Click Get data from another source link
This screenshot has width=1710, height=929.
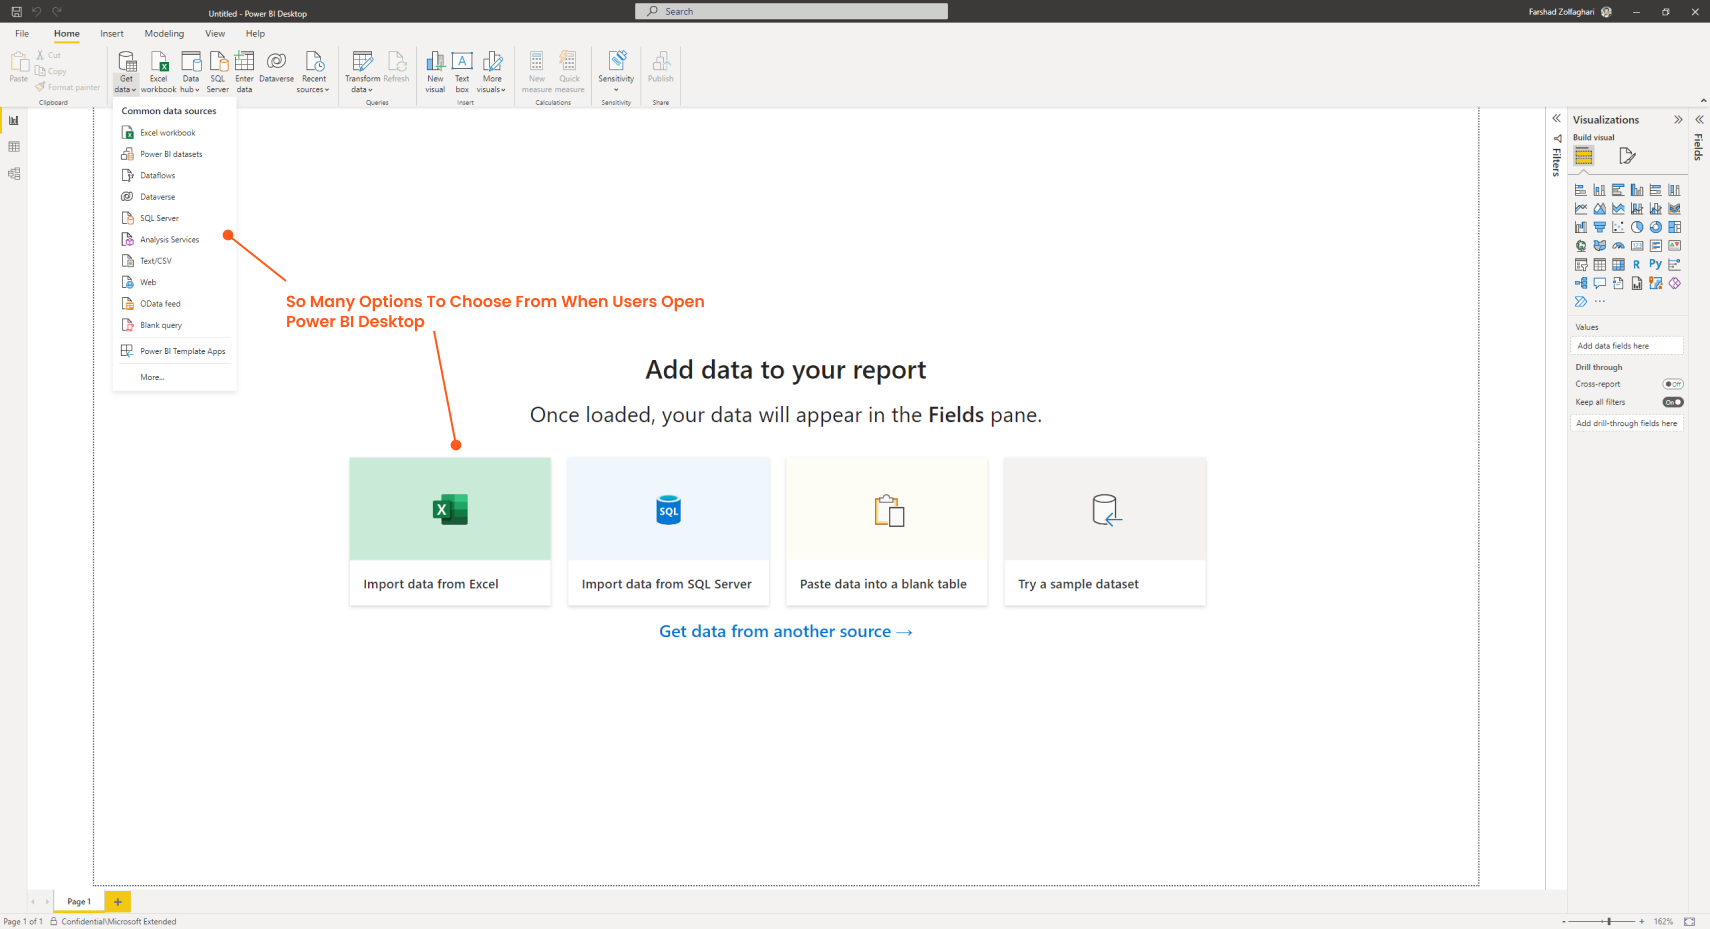click(785, 632)
